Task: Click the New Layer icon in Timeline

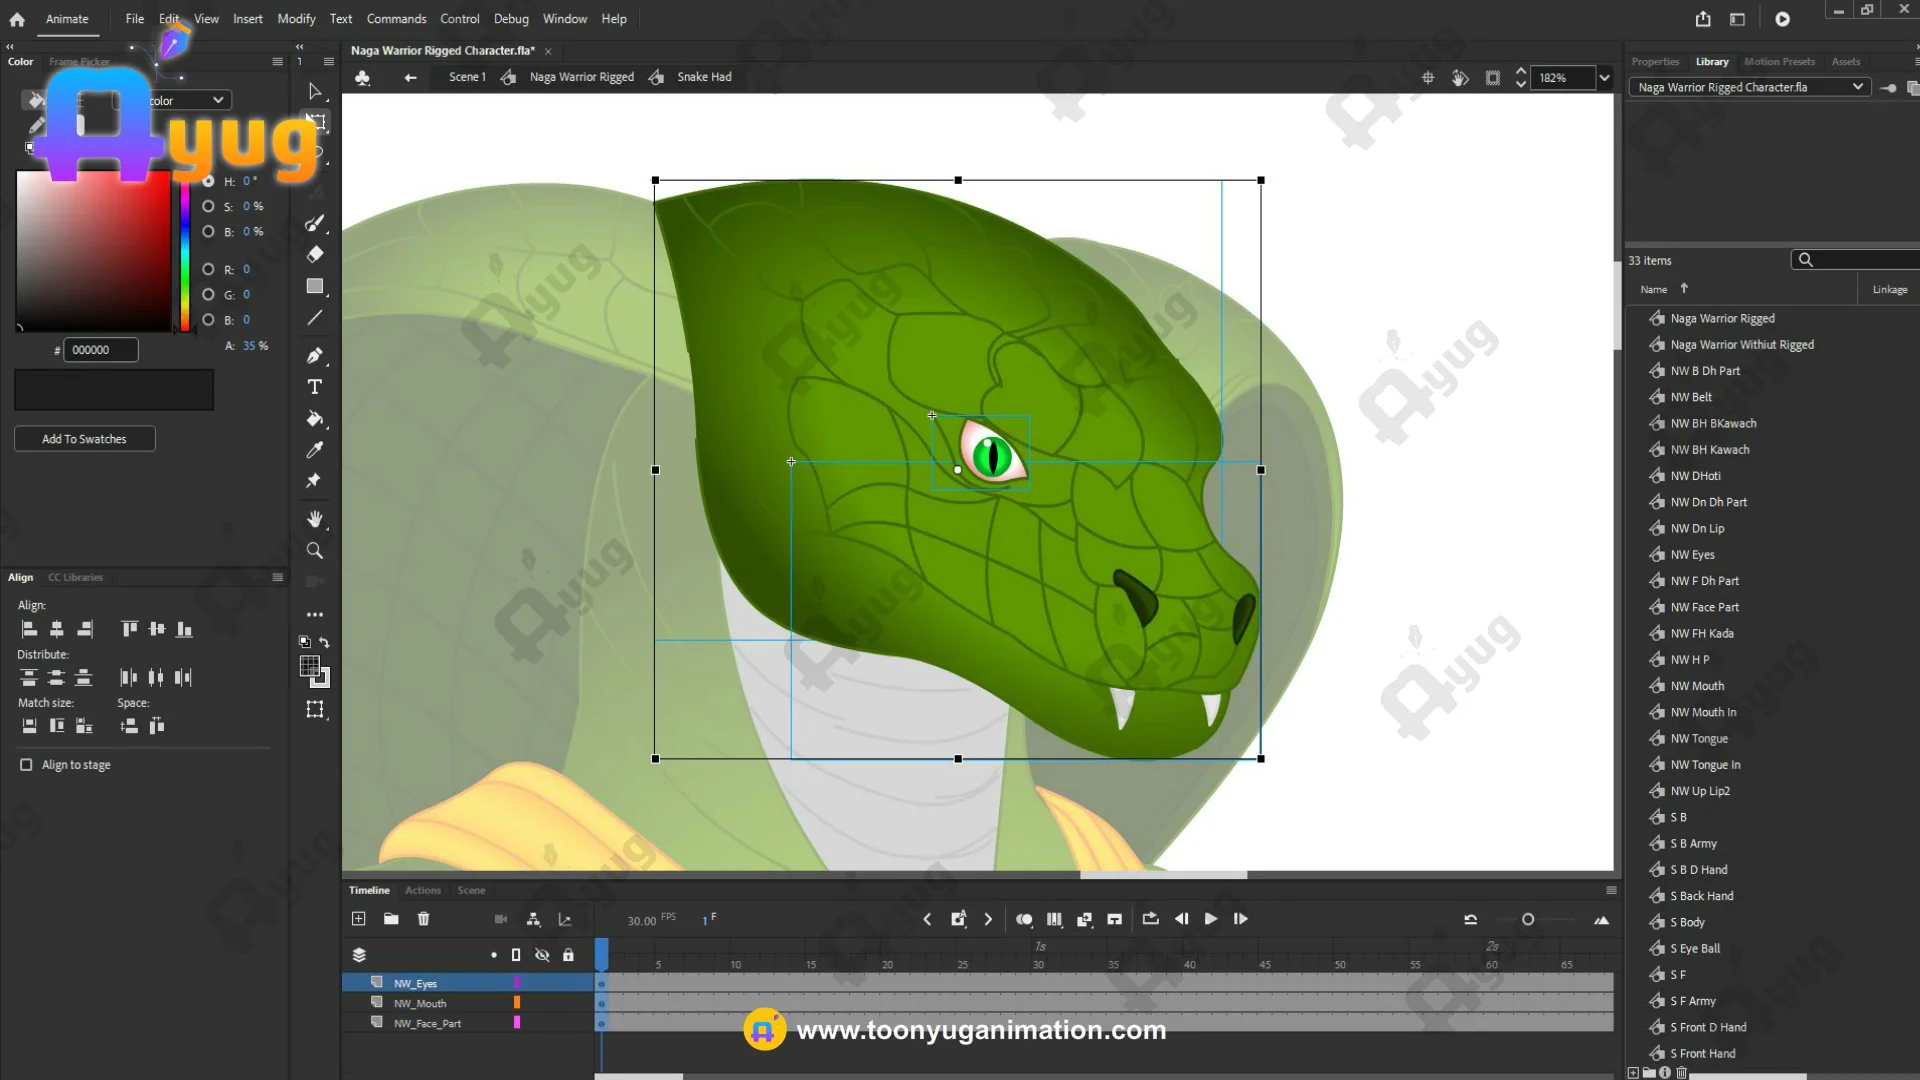Action: coord(359,919)
